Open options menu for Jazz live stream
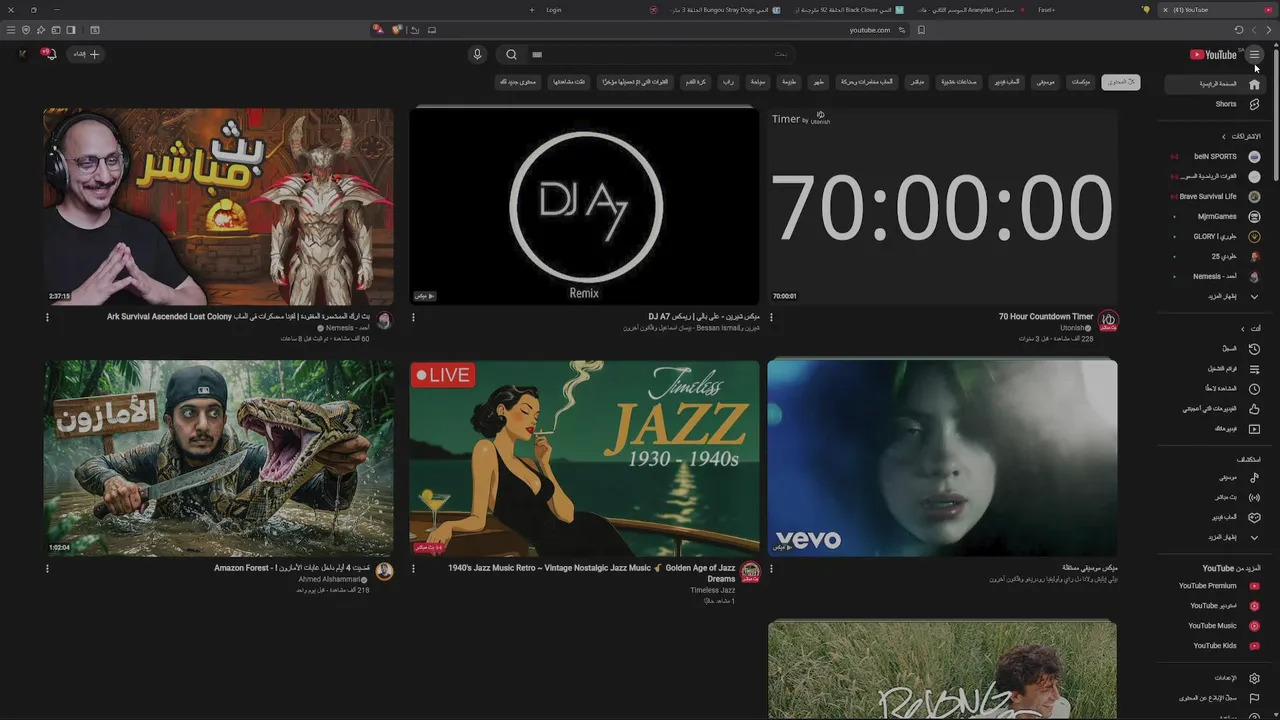The image size is (1280, 720). [x=413, y=568]
